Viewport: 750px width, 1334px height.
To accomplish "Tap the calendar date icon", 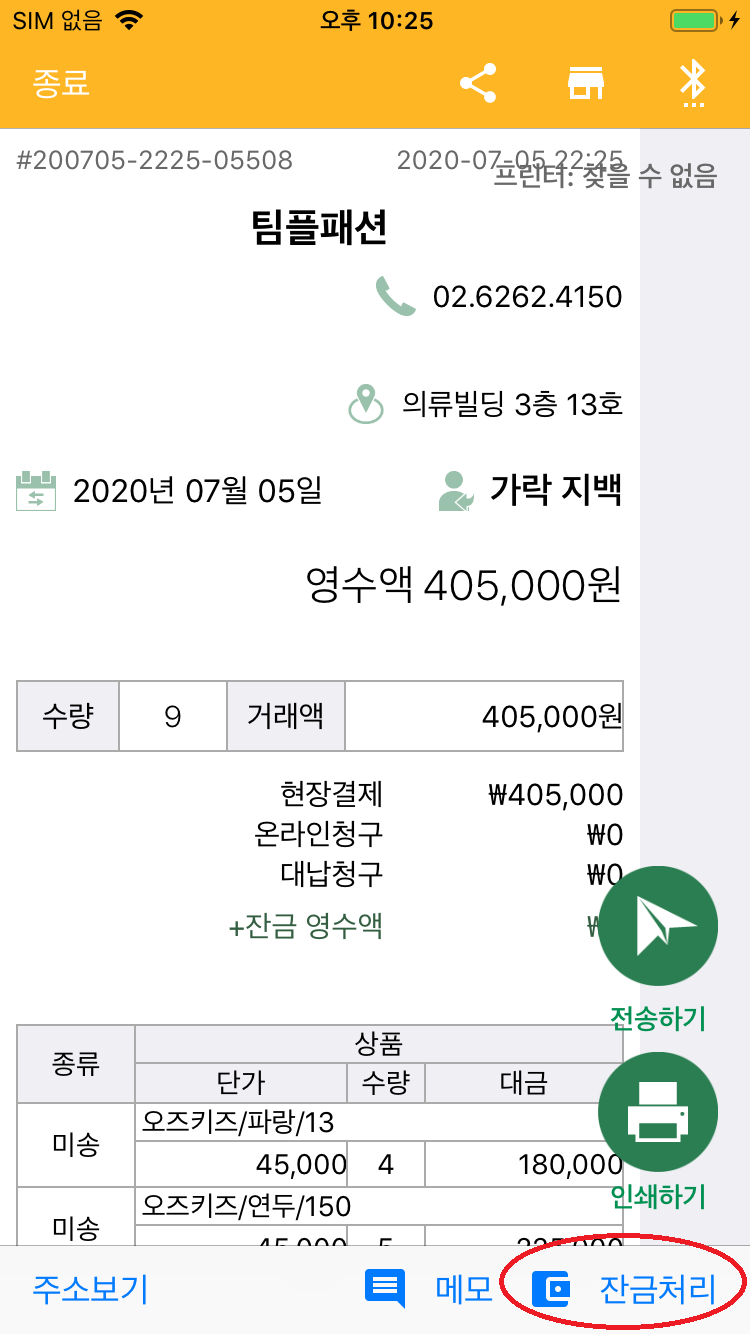I will point(36,491).
